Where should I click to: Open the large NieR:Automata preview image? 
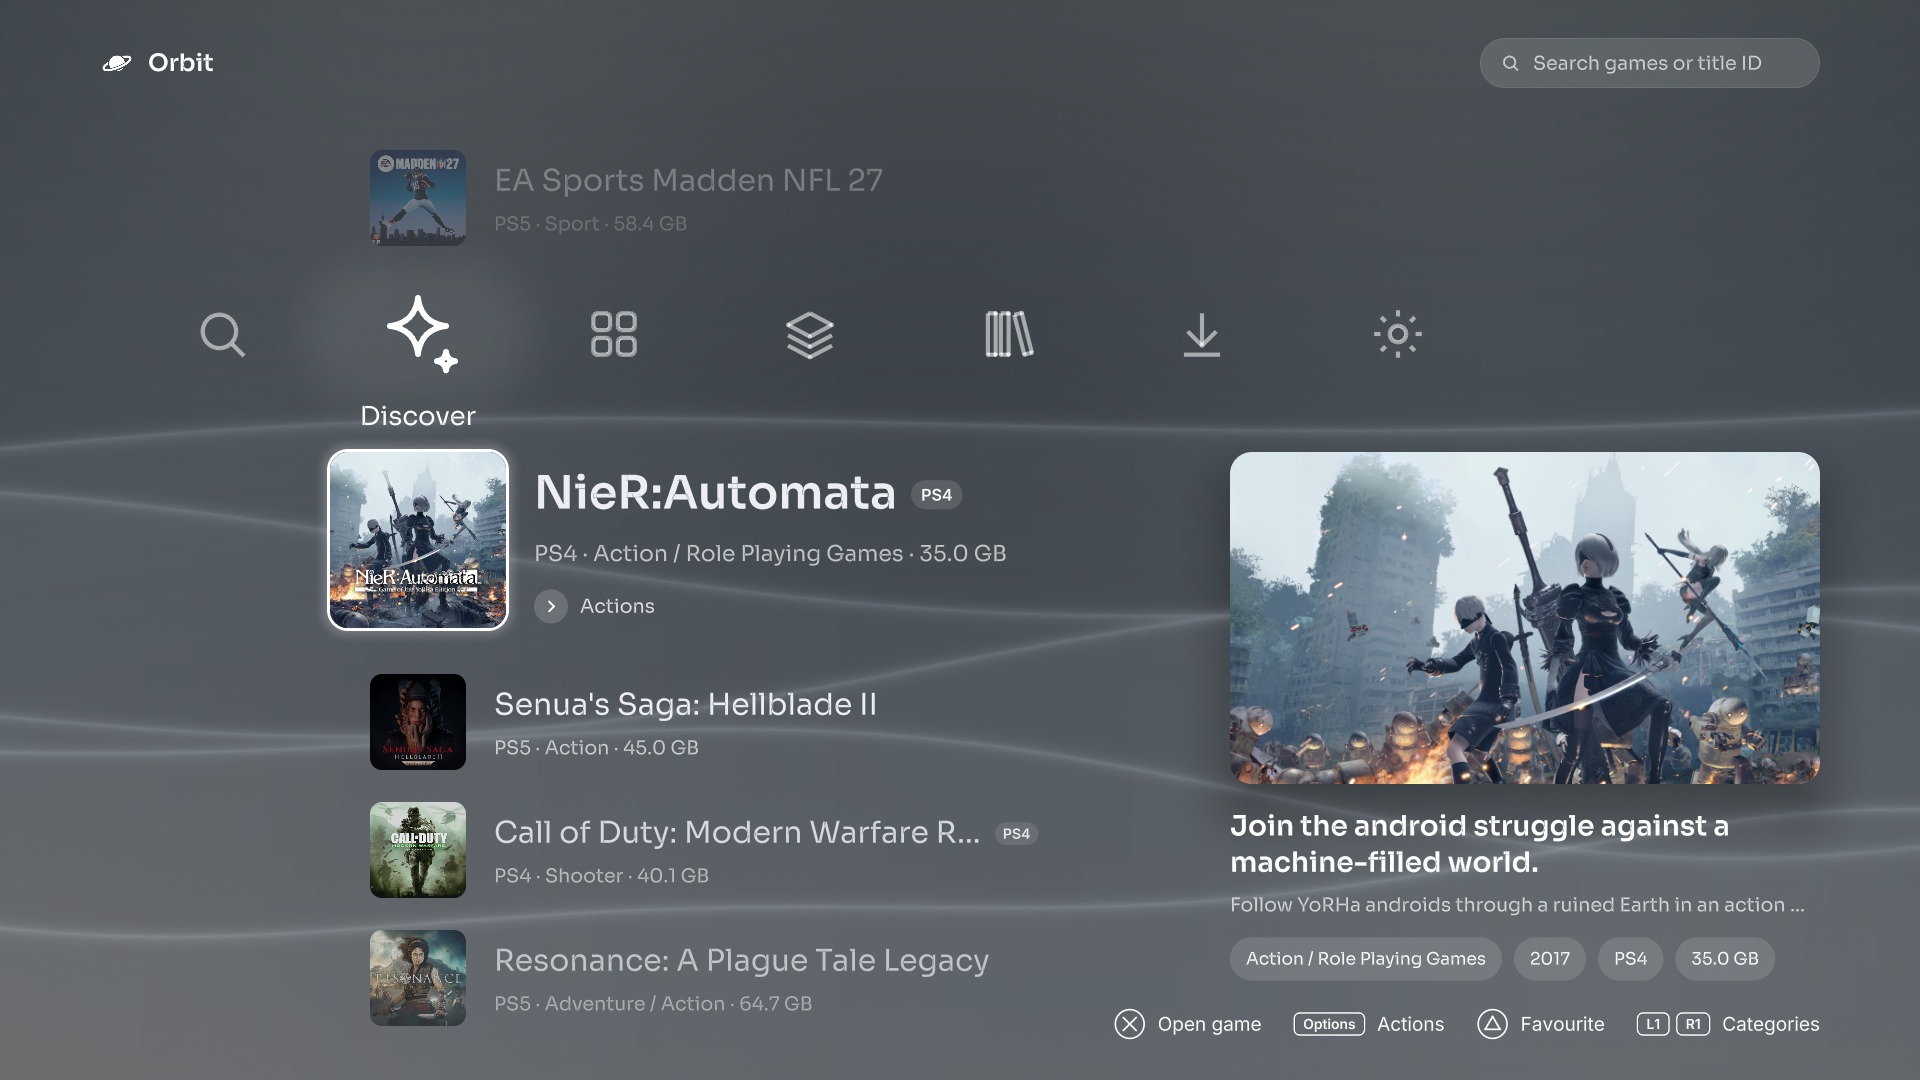pyautogui.click(x=1524, y=618)
